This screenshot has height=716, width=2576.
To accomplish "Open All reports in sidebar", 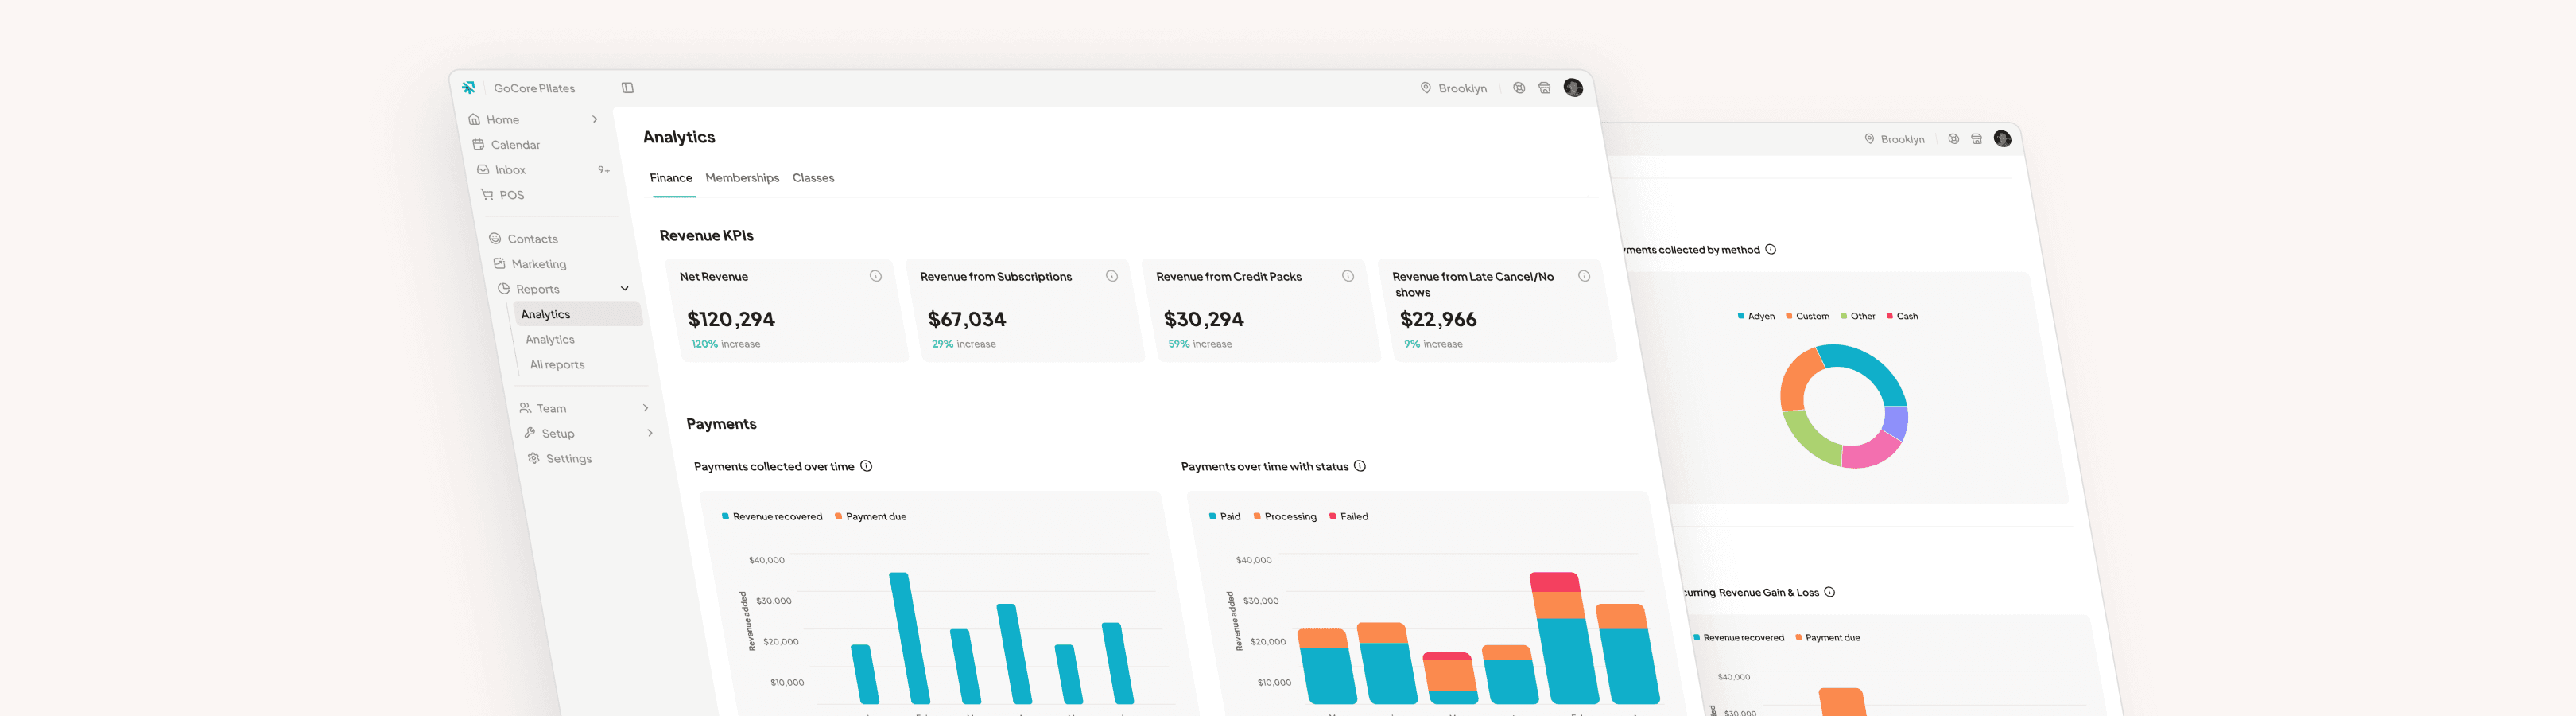I will pos(557,365).
